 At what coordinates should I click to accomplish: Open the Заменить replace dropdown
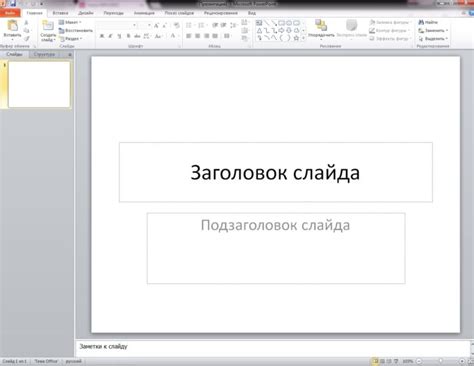click(x=433, y=30)
